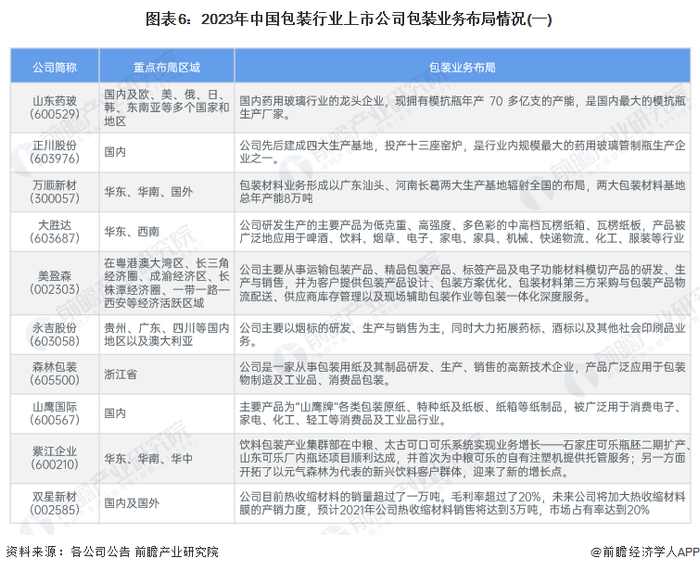Select the 永吉股份 (603058) company cell
This screenshot has width=700, height=571.
pyautogui.click(x=54, y=335)
